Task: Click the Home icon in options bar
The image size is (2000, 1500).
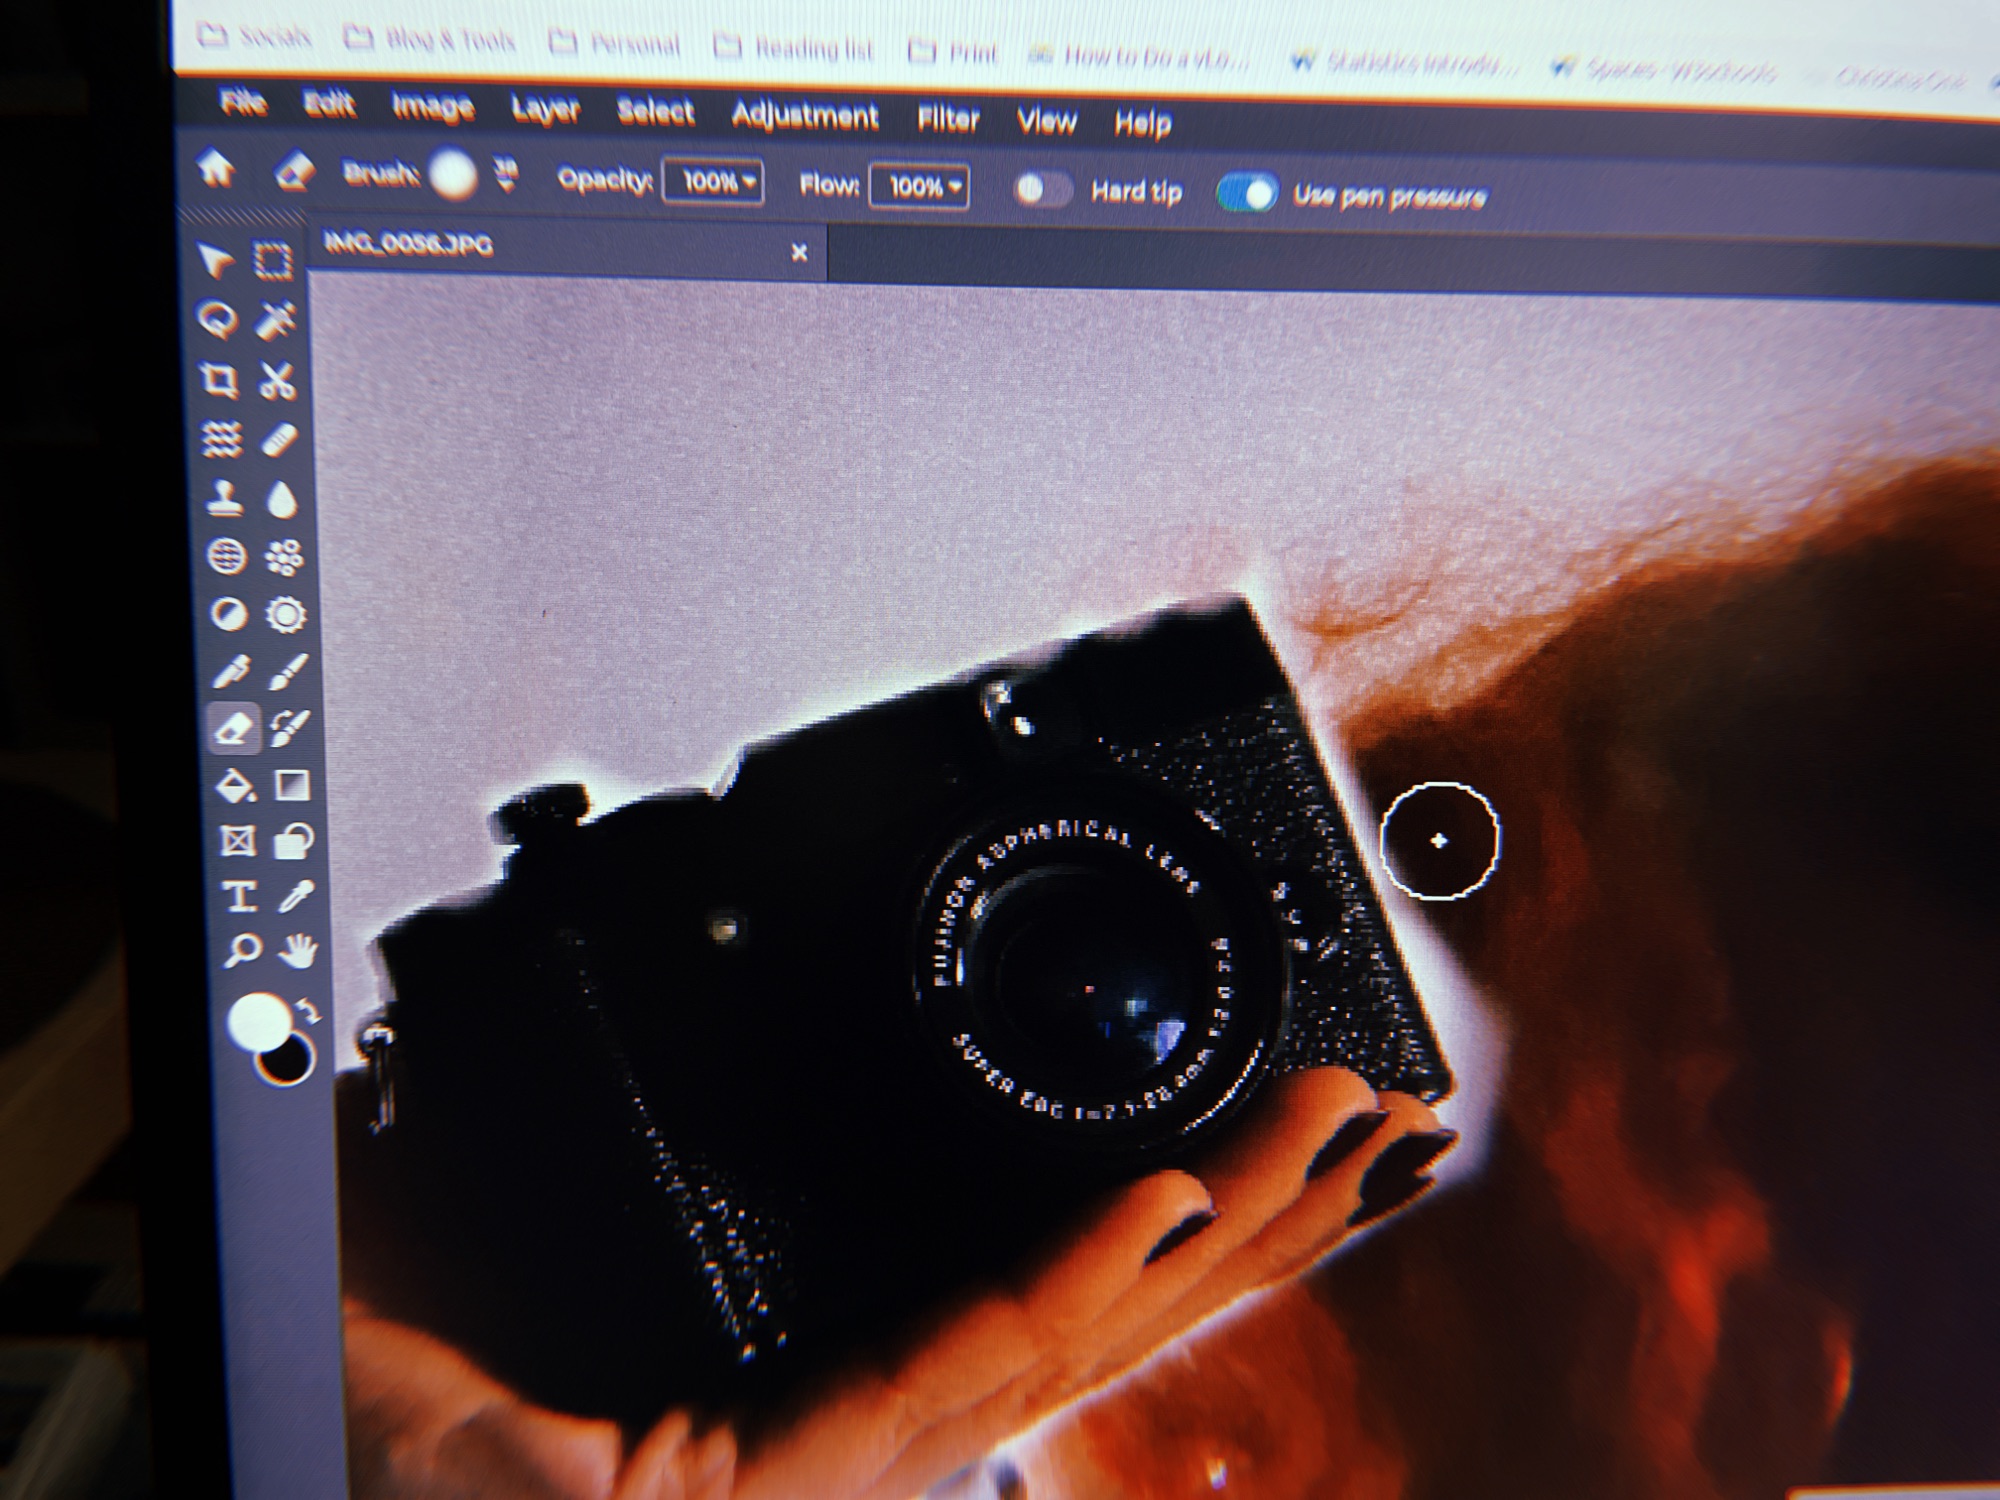Action: (216, 168)
